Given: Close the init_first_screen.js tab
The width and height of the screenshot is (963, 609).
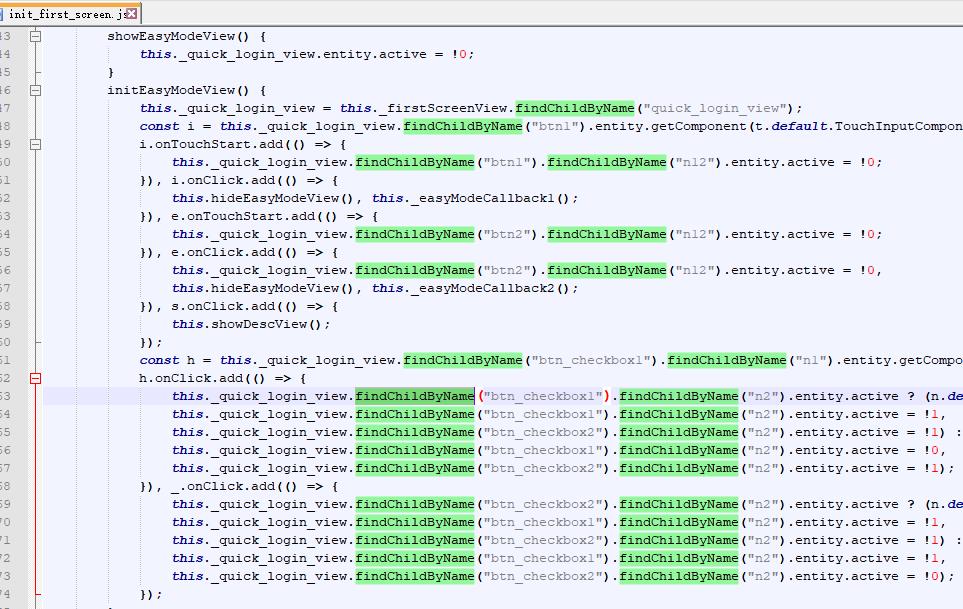Looking at the screenshot, I should [x=131, y=13].
